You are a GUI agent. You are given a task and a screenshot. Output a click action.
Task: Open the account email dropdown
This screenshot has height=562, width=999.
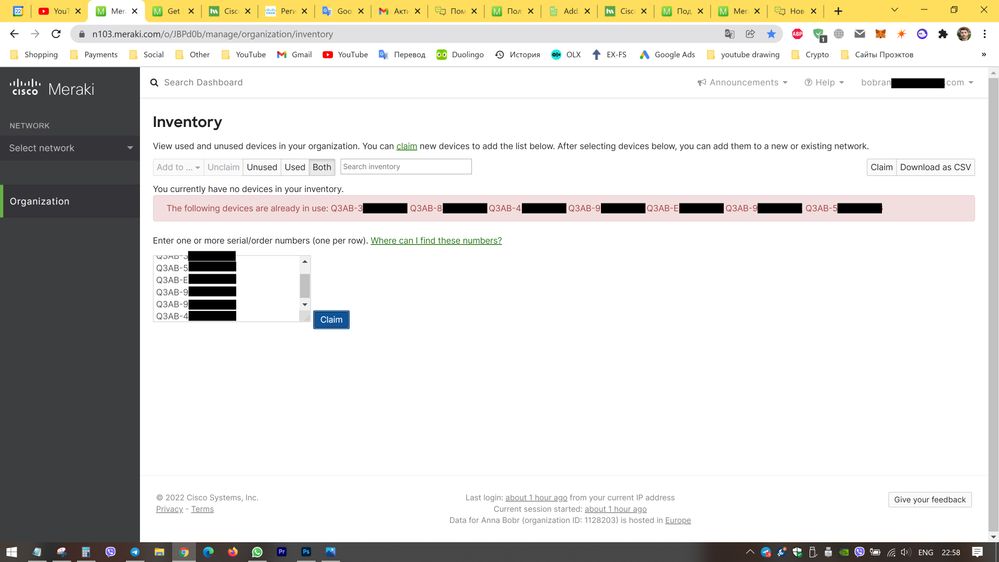917,82
